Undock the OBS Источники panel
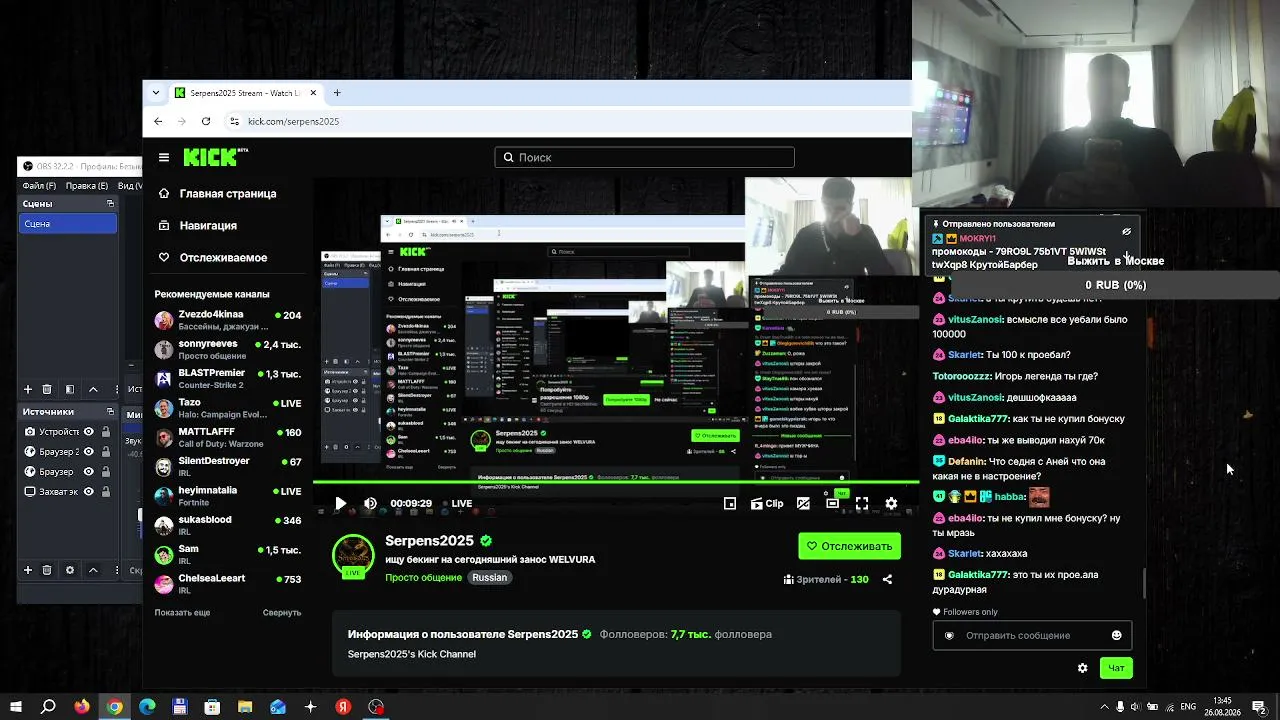The height and width of the screenshot is (720, 1280). click(x=110, y=412)
